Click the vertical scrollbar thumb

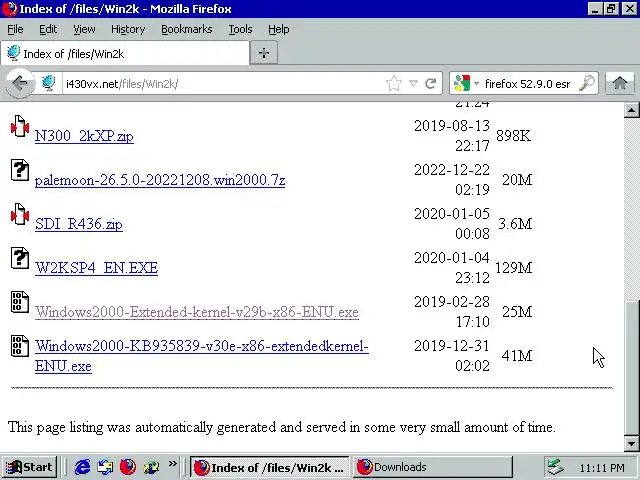[x=631, y=367]
